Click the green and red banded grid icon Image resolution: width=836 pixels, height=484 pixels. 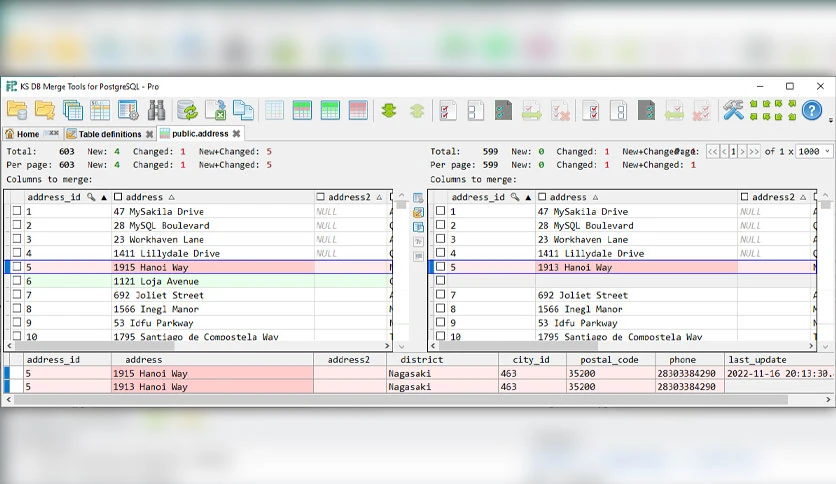302,110
